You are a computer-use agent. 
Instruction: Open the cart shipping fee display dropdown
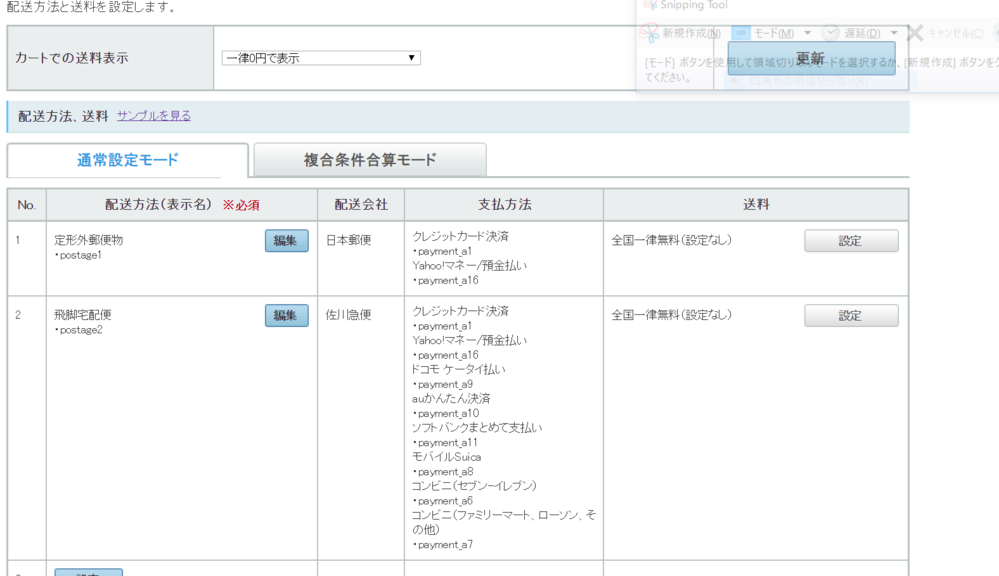click(320, 58)
